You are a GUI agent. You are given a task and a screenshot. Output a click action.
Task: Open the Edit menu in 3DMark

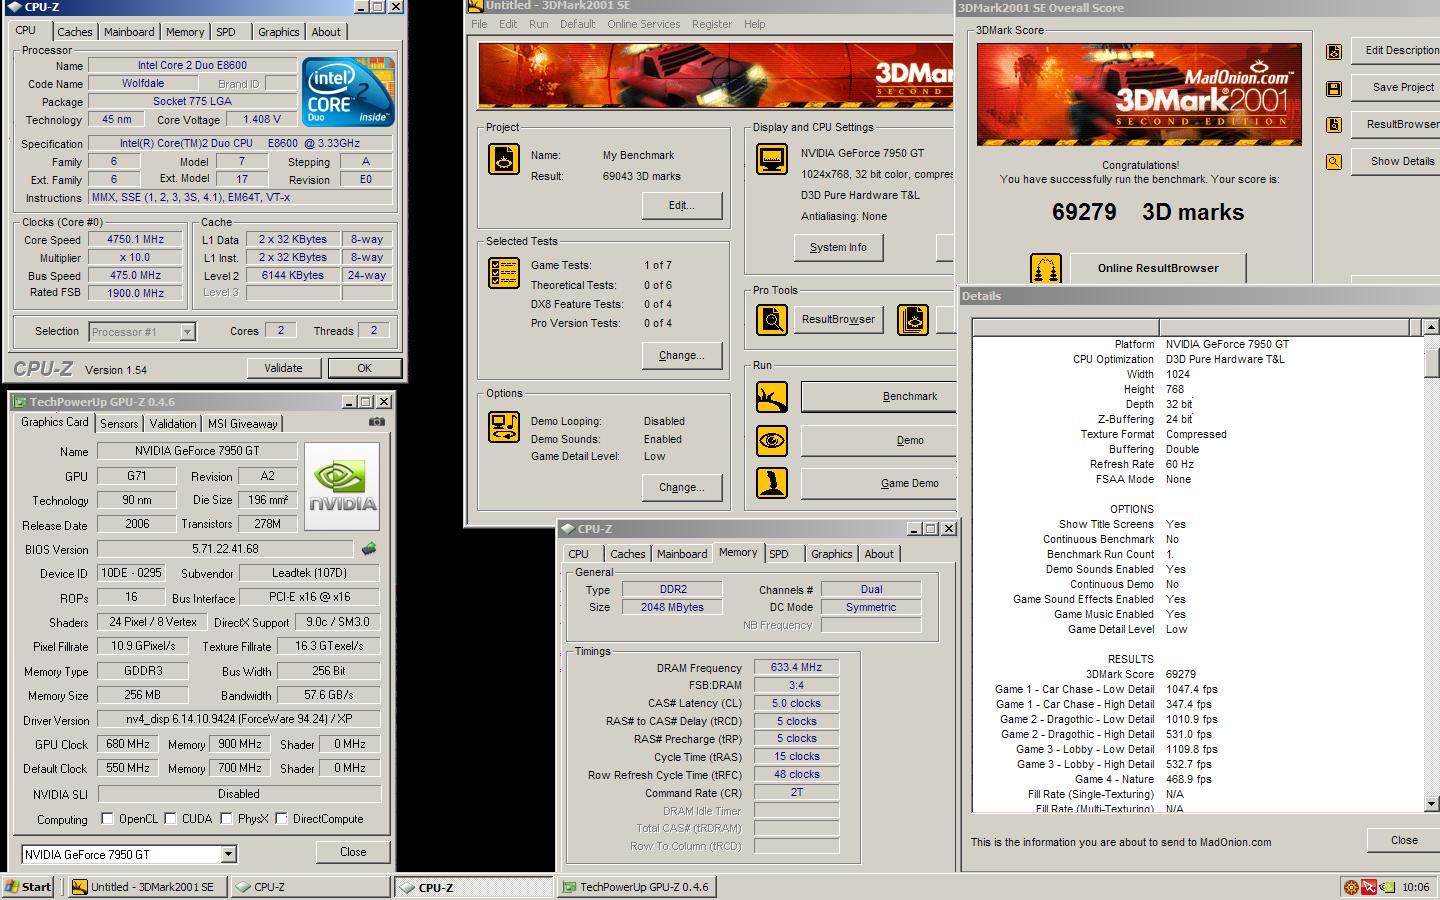click(508, 24)
